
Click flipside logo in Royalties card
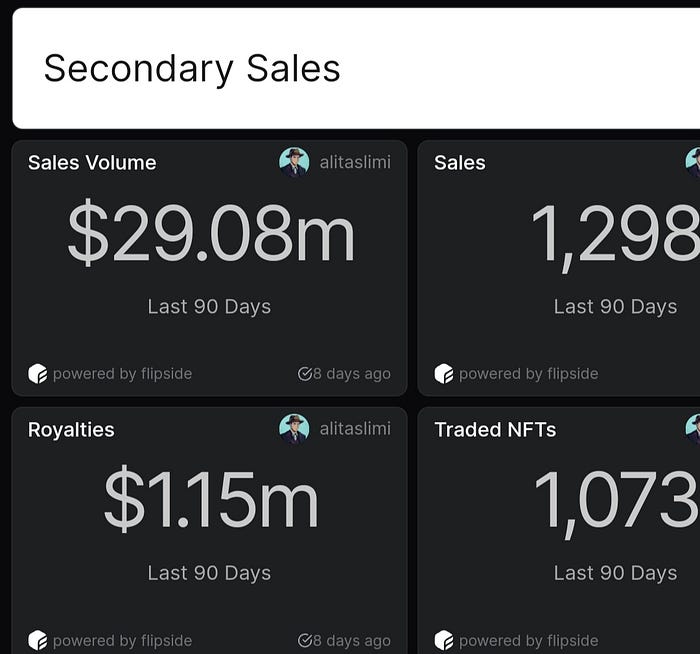(38, 640)
